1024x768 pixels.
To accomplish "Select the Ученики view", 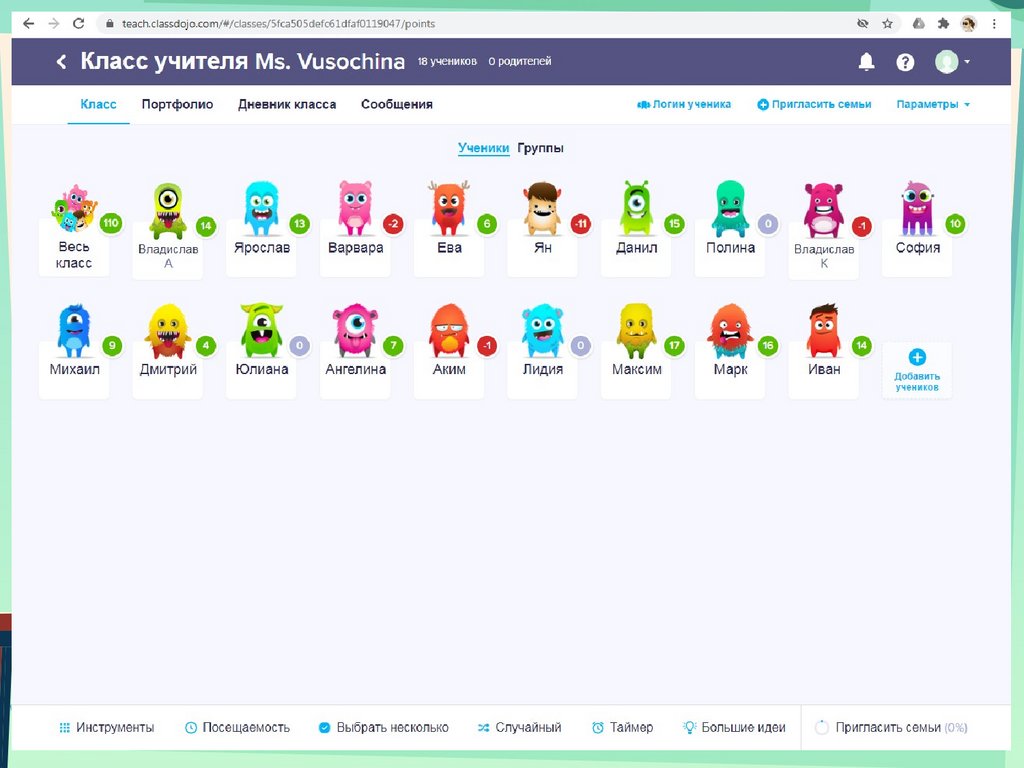I will coord(483,148).
